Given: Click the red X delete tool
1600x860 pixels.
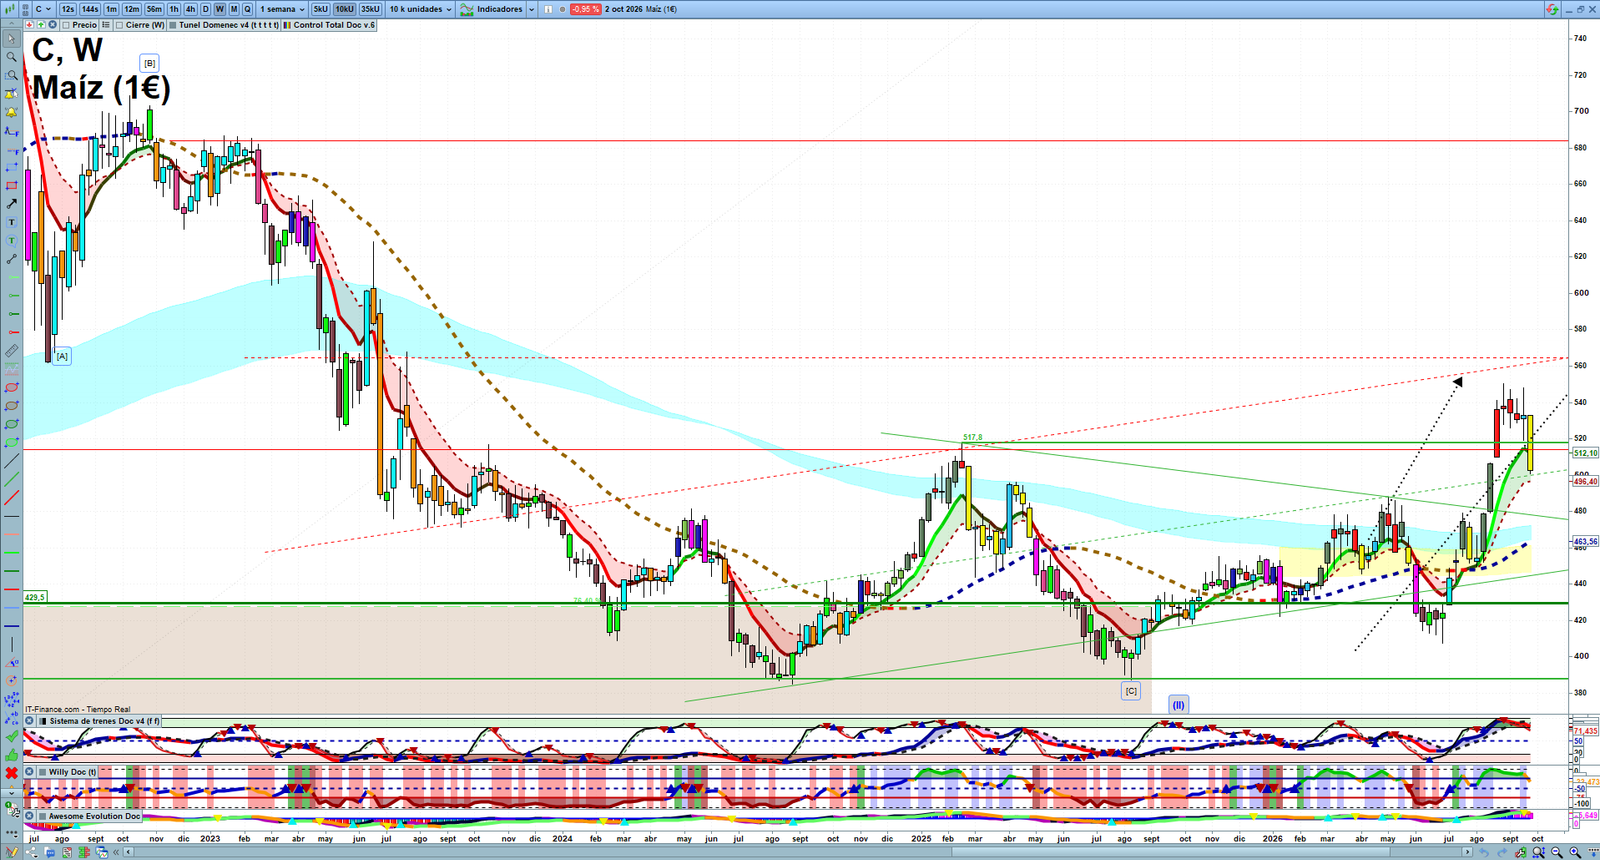Looking at the screenshot, I should coord(12,773).
